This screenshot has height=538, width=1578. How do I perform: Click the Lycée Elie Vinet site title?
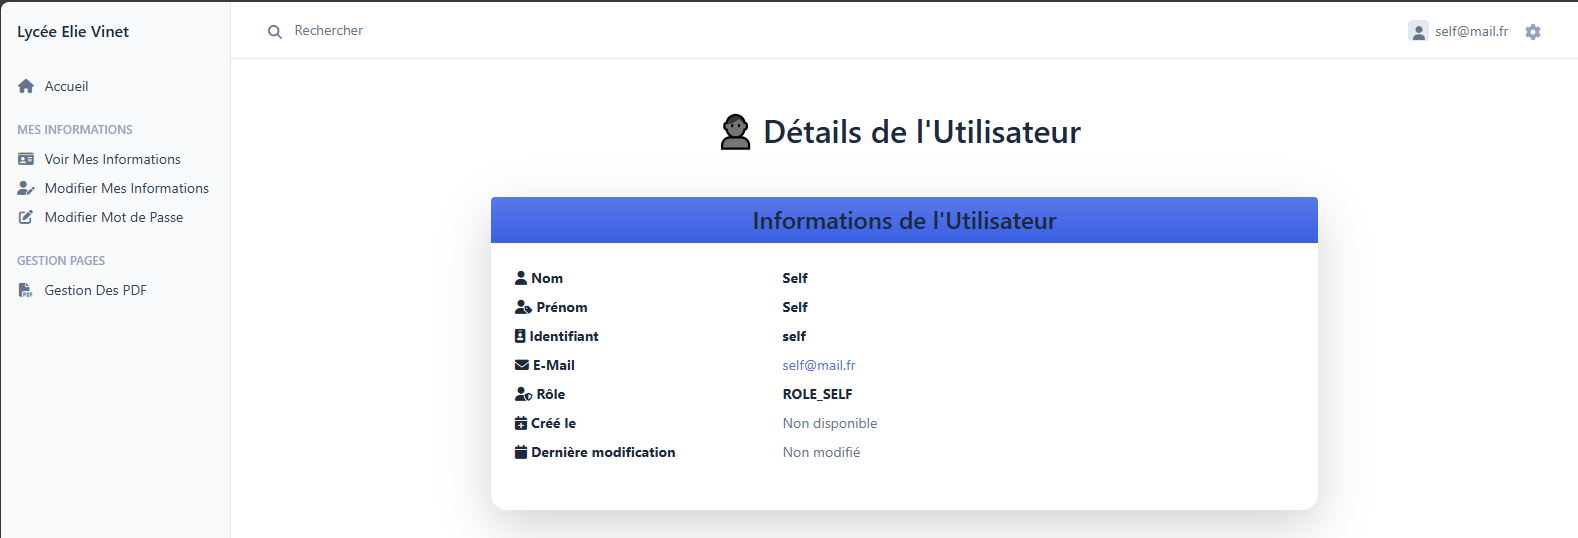pyautogui.click(x=73, y=32)
